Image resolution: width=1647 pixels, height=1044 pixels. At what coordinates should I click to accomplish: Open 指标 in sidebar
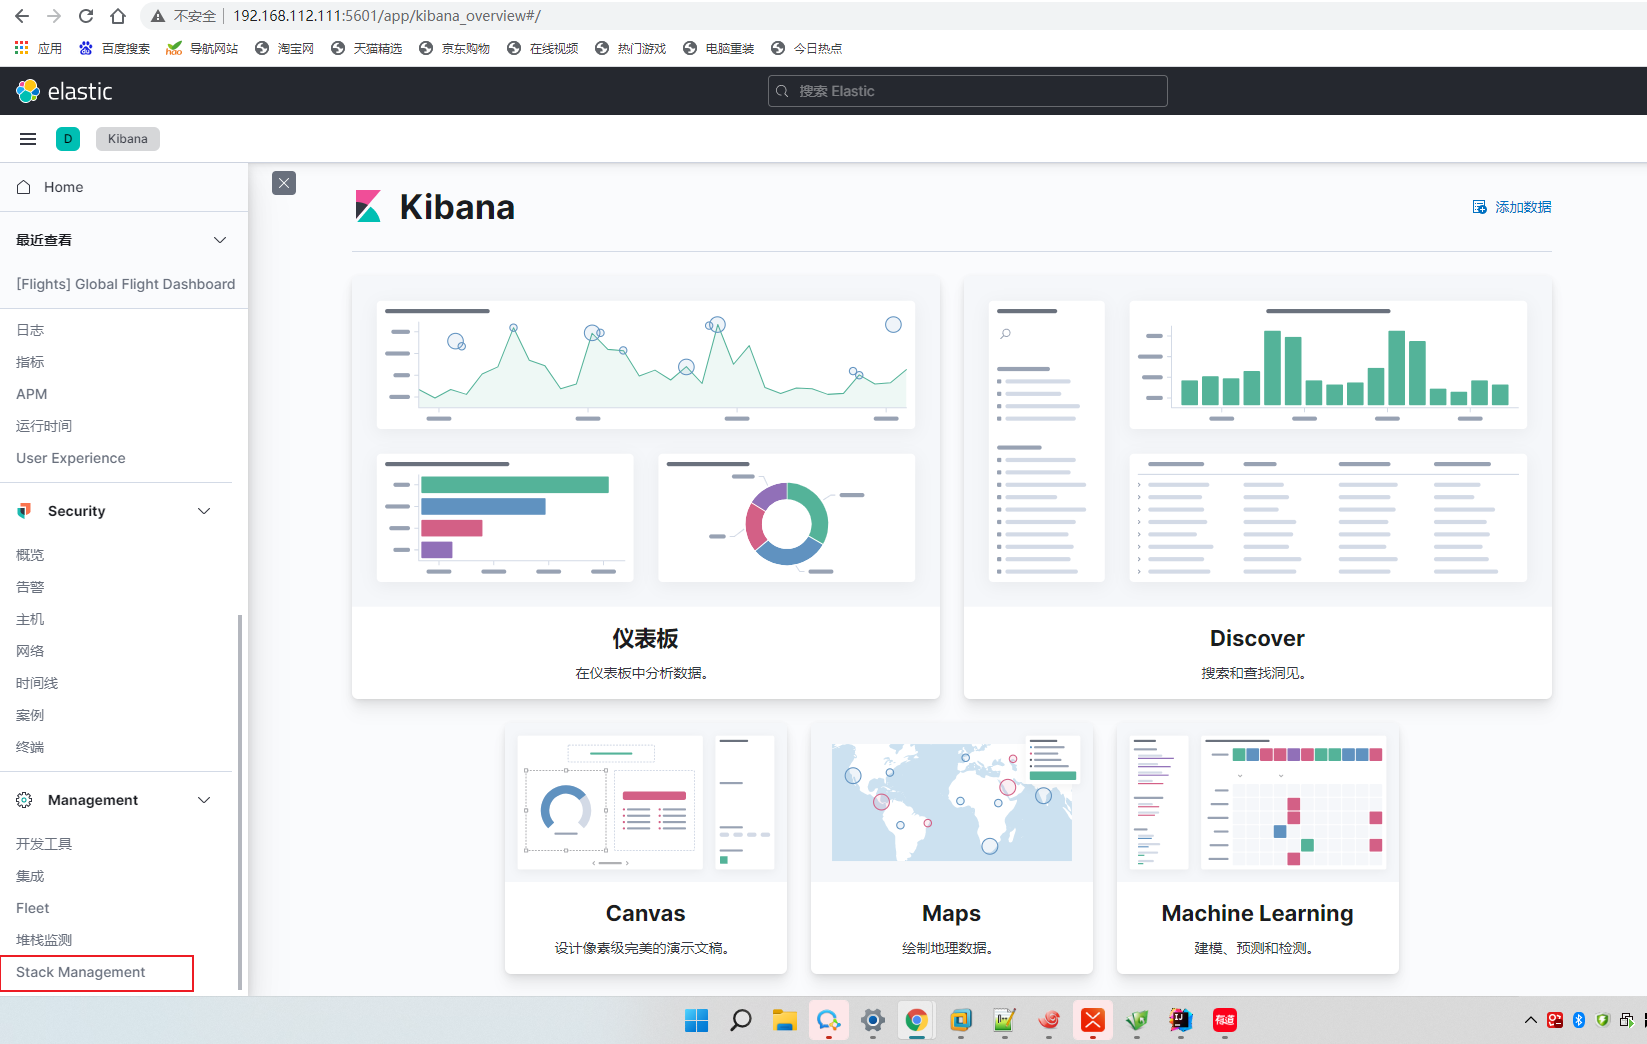pyautogui.click(x=30, y=362)
